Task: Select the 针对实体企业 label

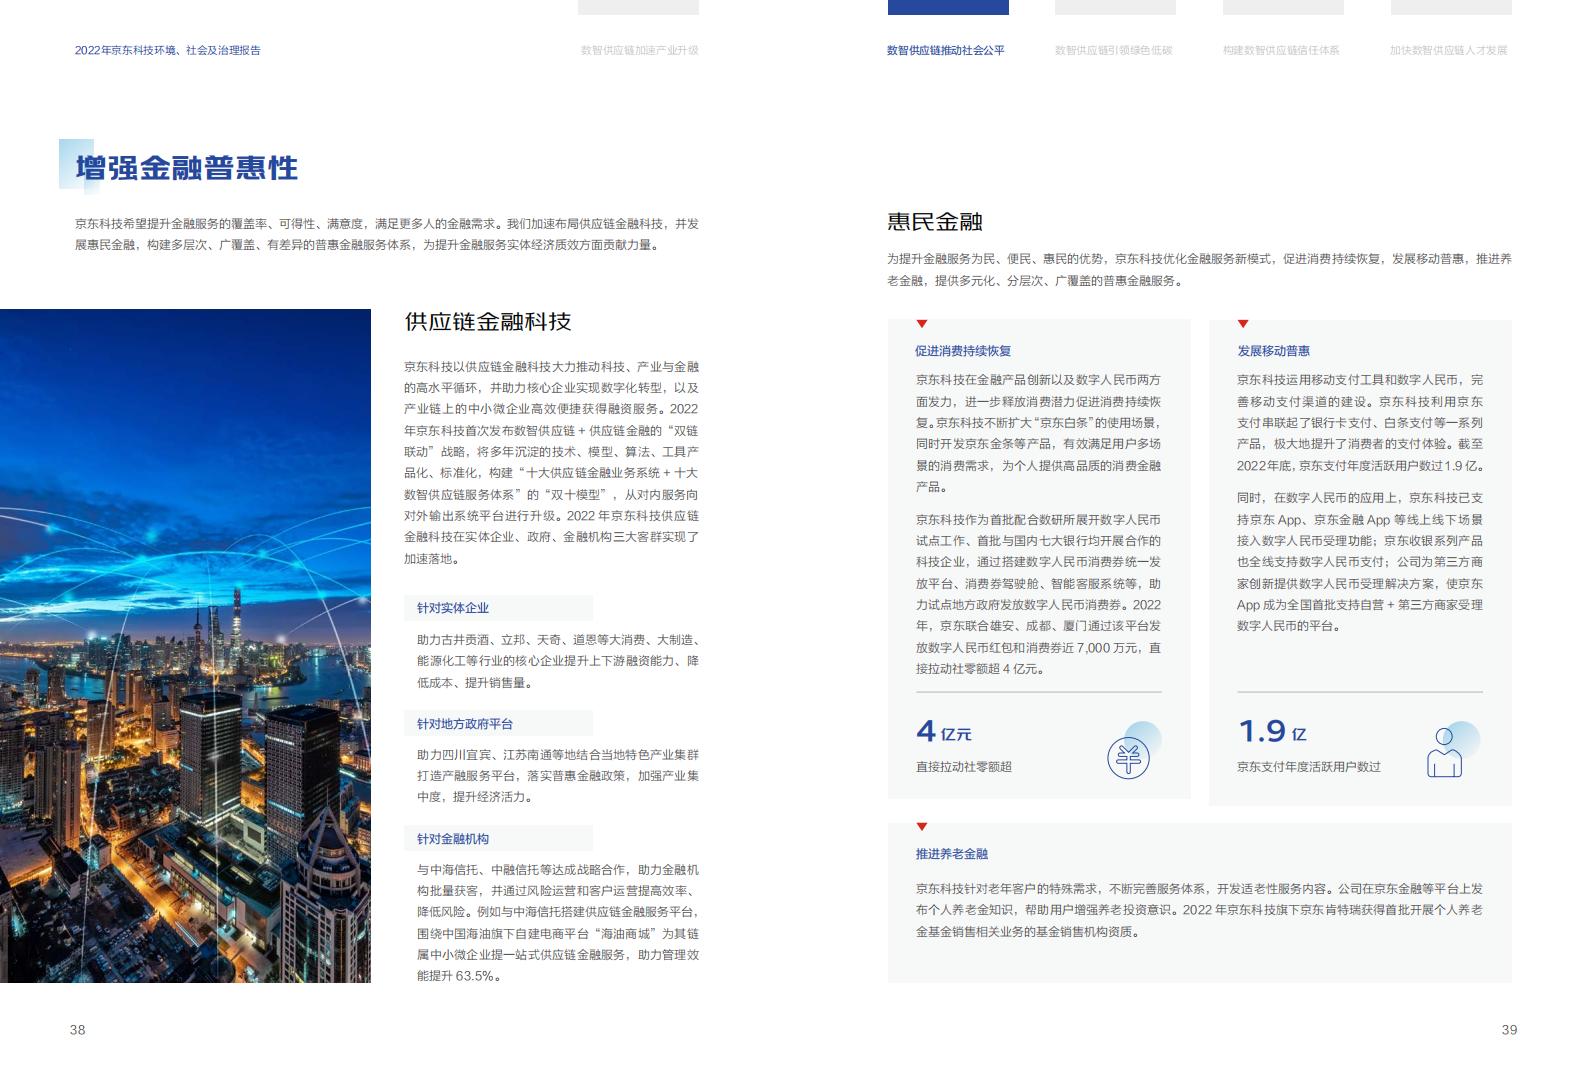Action: coord(453,608)
